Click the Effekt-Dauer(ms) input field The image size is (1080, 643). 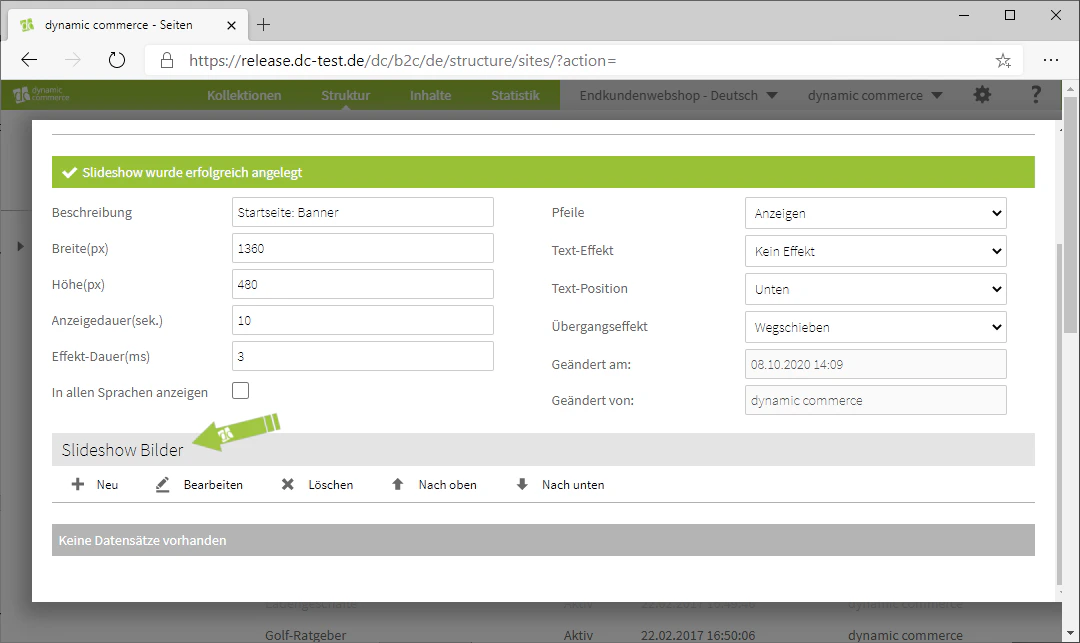point(363,356)
